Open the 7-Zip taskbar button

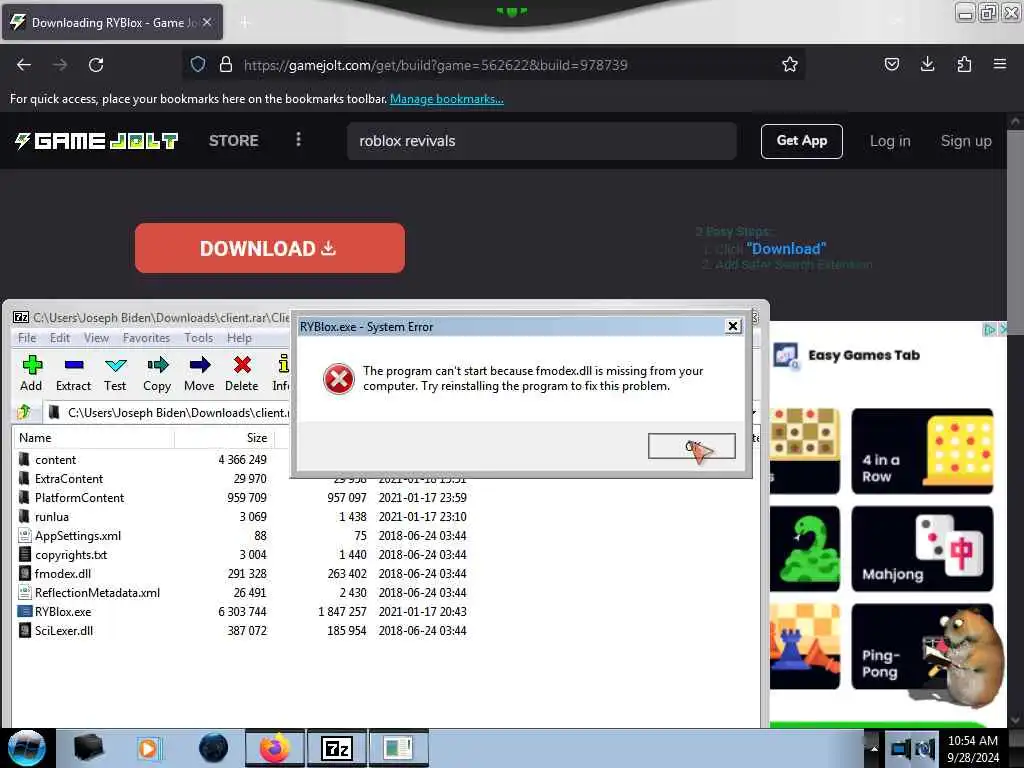pyautogui.click(x=337, y=748)
